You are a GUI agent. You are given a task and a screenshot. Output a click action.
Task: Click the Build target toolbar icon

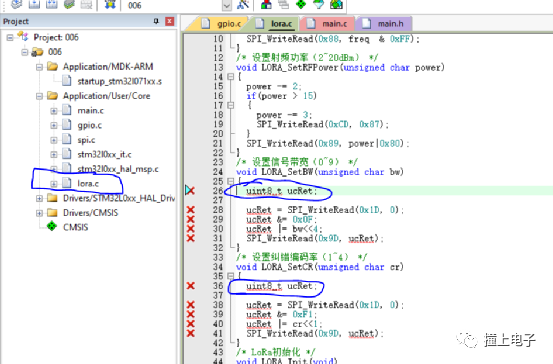coord(34,4)
